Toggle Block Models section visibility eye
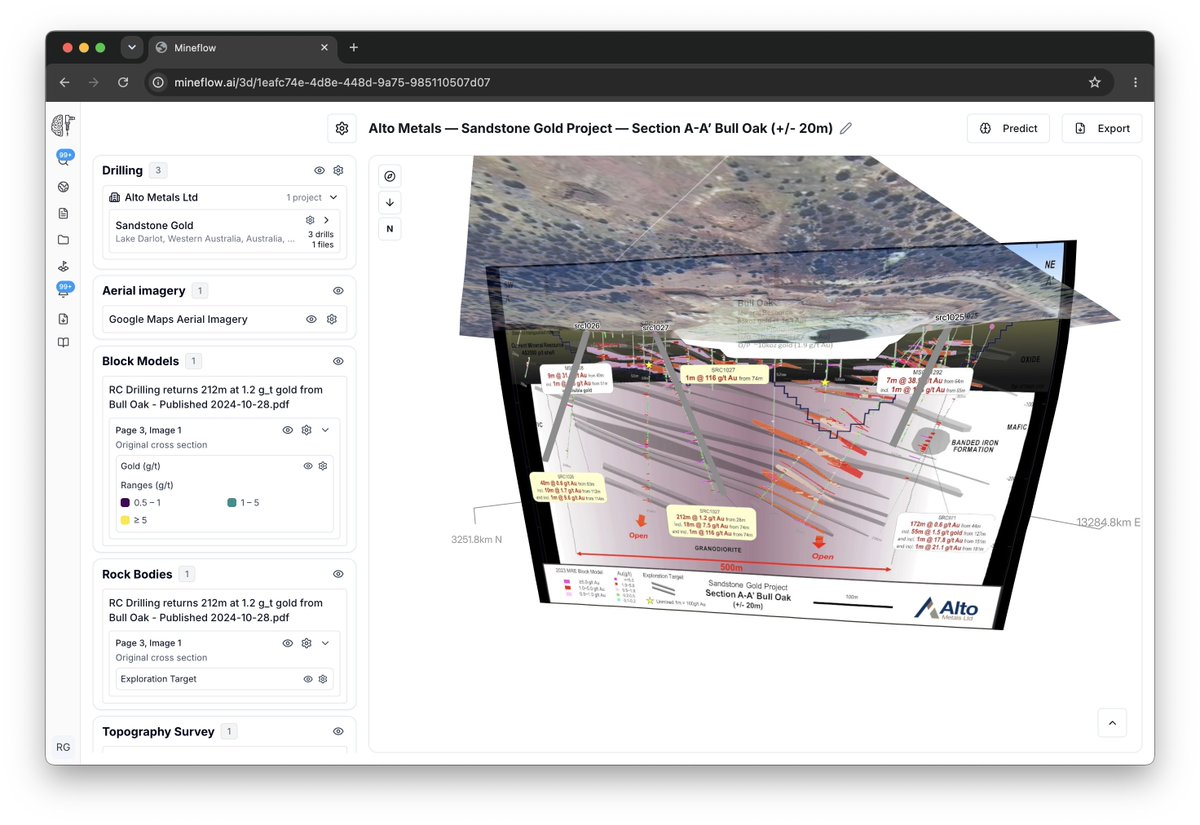The height and width of the screenshot is (825, 1200). click(338, 361)
